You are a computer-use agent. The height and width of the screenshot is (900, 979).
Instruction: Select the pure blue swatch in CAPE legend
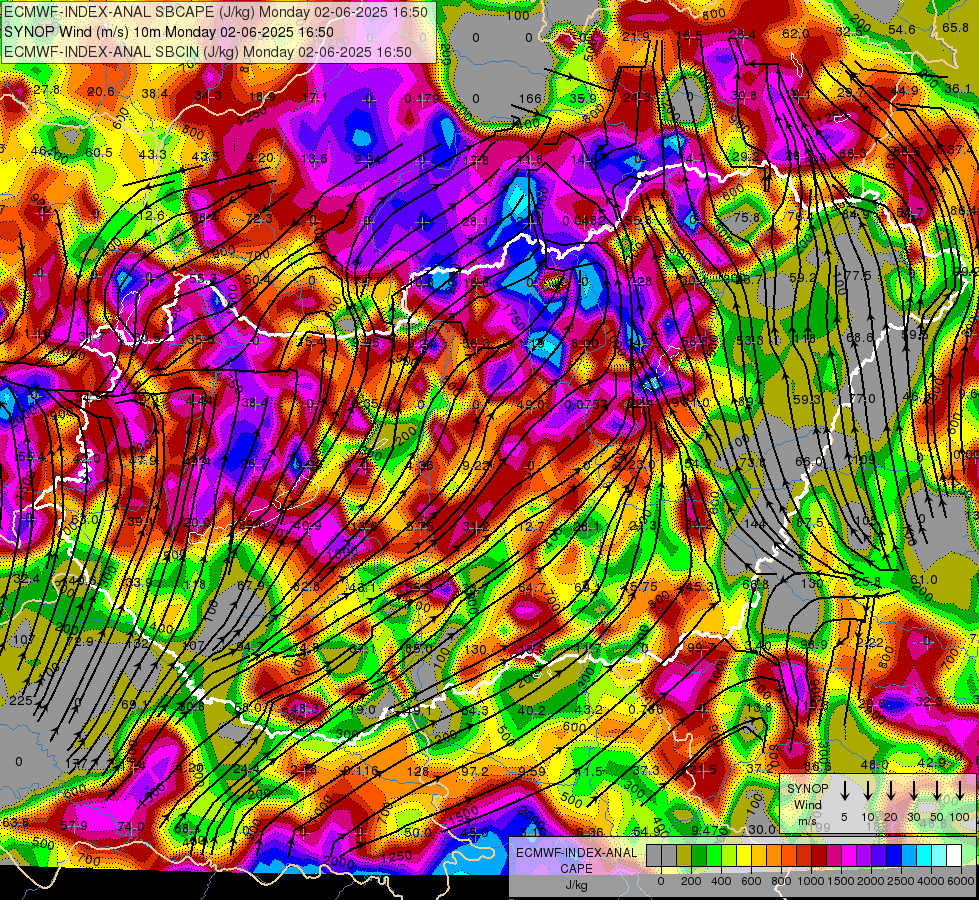(894, 855)
